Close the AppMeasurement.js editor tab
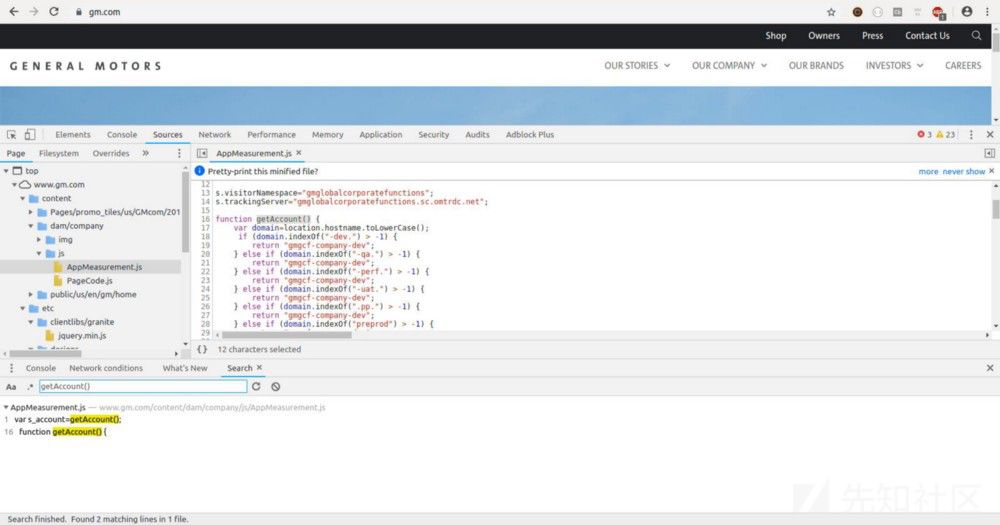The width and height of the screenshot is (1000, 525). tap(298, 153)
